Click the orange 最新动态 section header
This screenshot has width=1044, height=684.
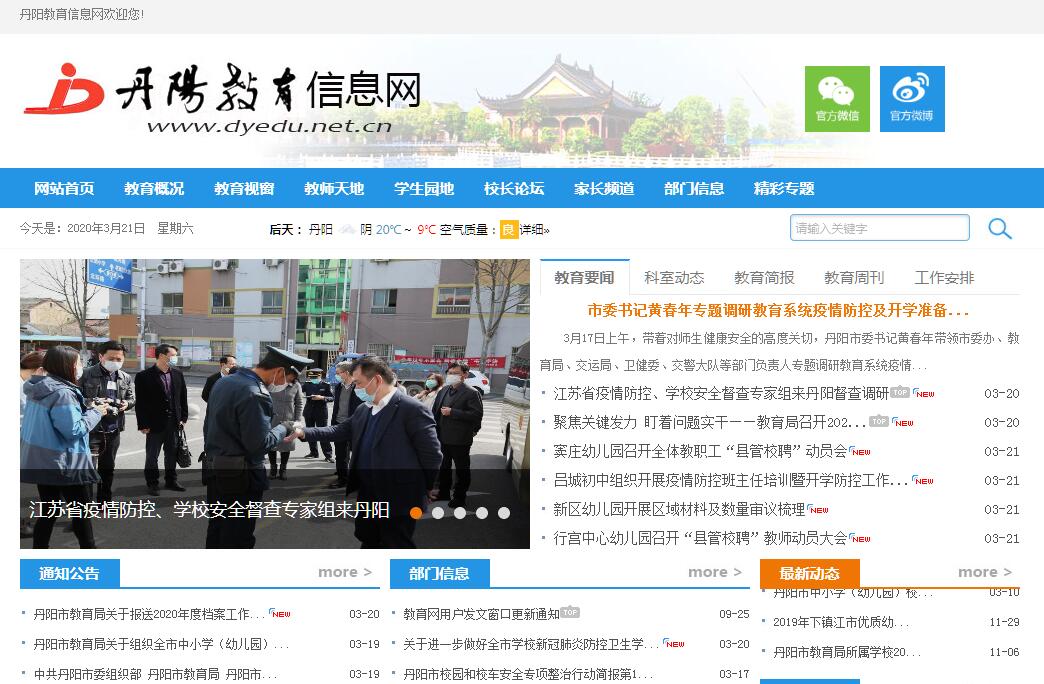(x=810, y=573)
